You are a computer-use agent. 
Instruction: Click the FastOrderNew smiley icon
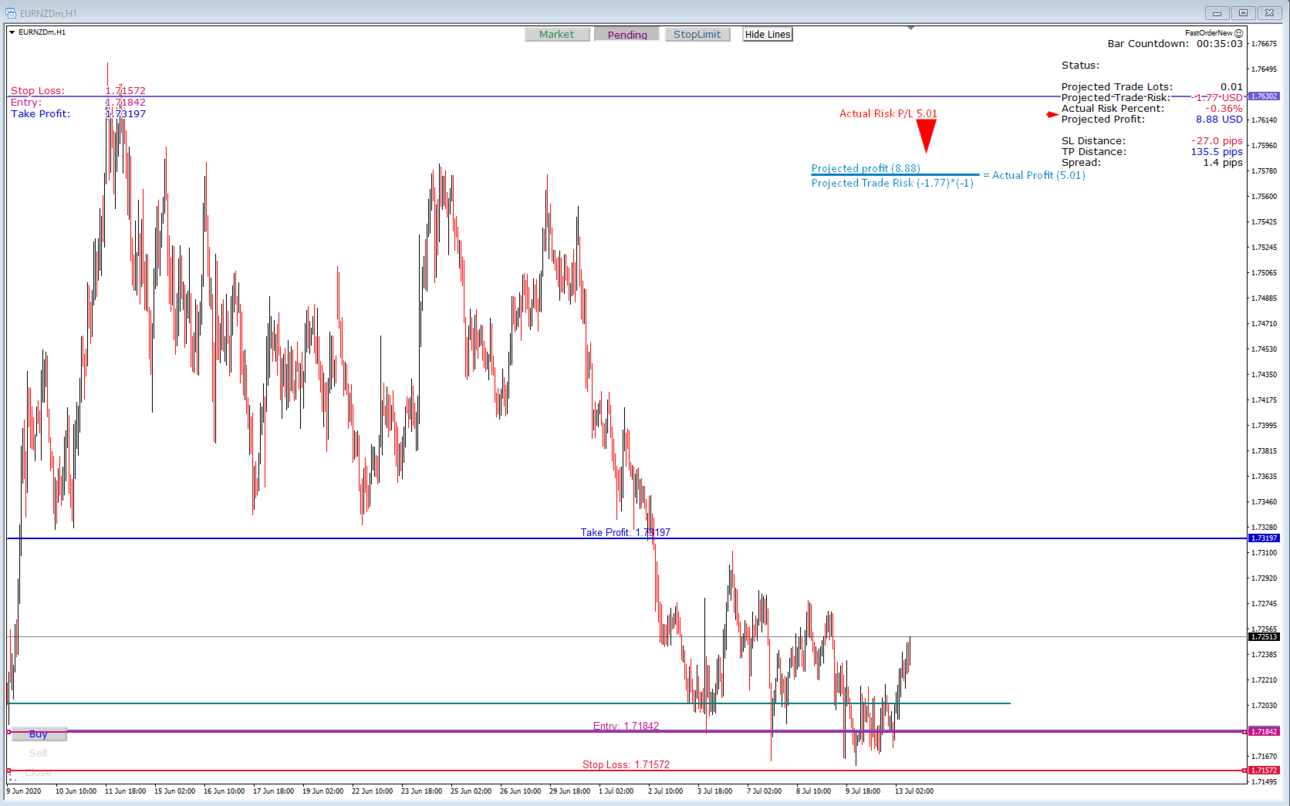pos(1239,33)
